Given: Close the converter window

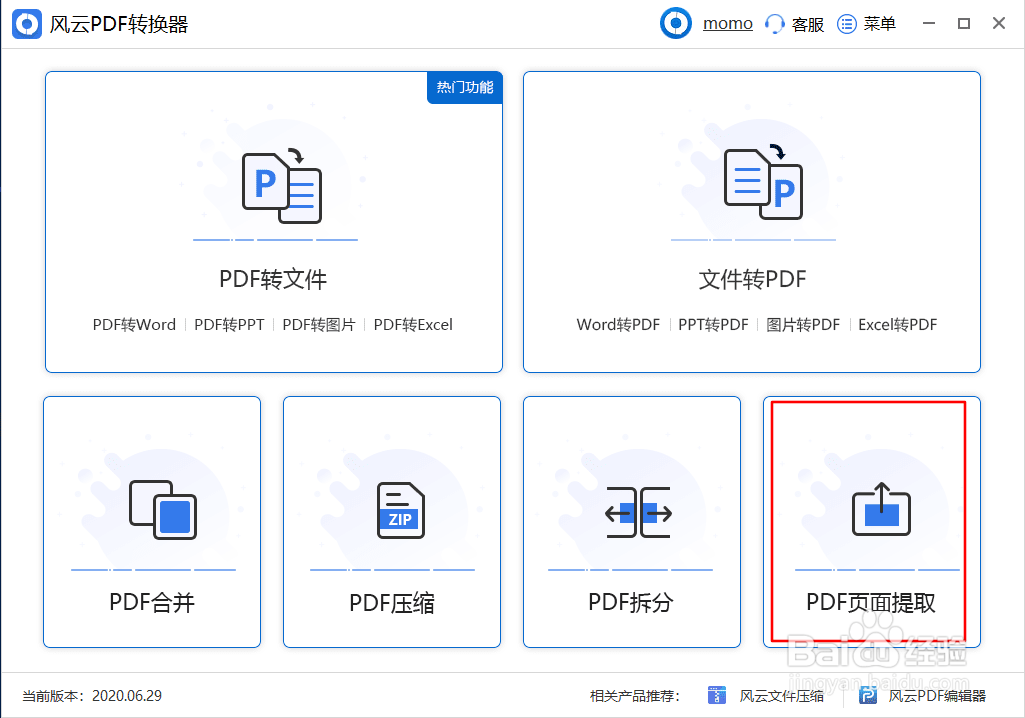Looking at the screenshot, I should click(999, 24).
